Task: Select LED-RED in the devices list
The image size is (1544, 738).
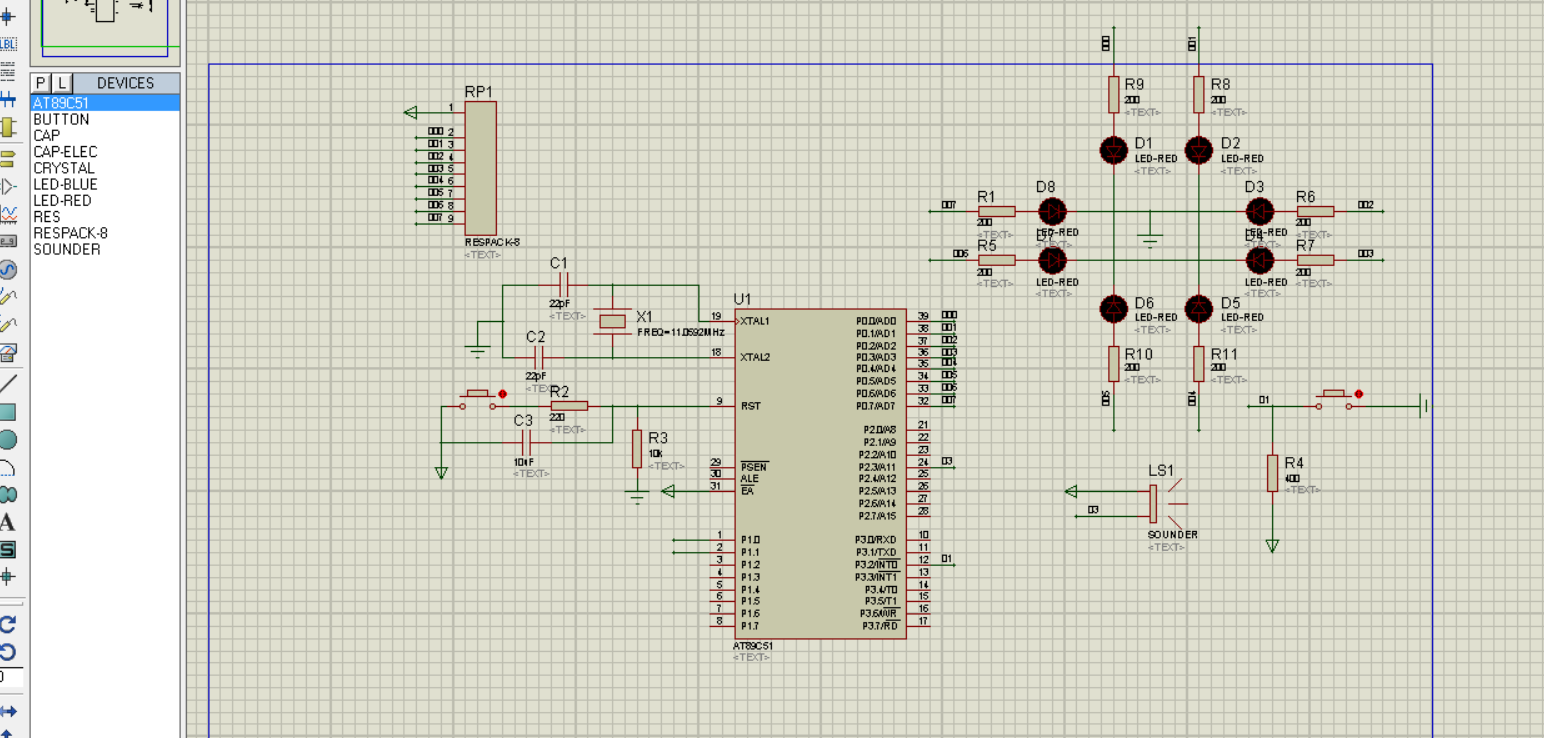Action: coord(106,200)
